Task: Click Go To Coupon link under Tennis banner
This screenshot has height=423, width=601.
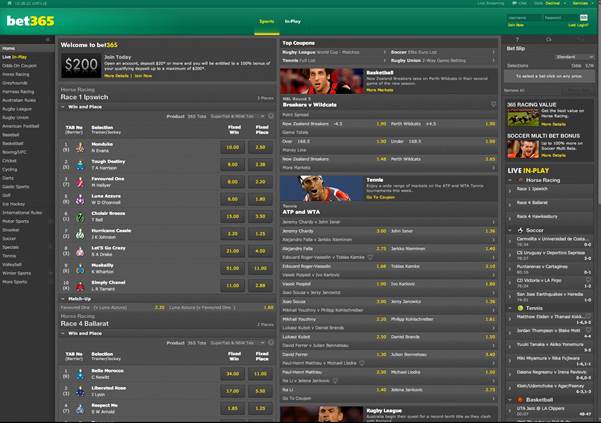Action: (x=380, y=197)
